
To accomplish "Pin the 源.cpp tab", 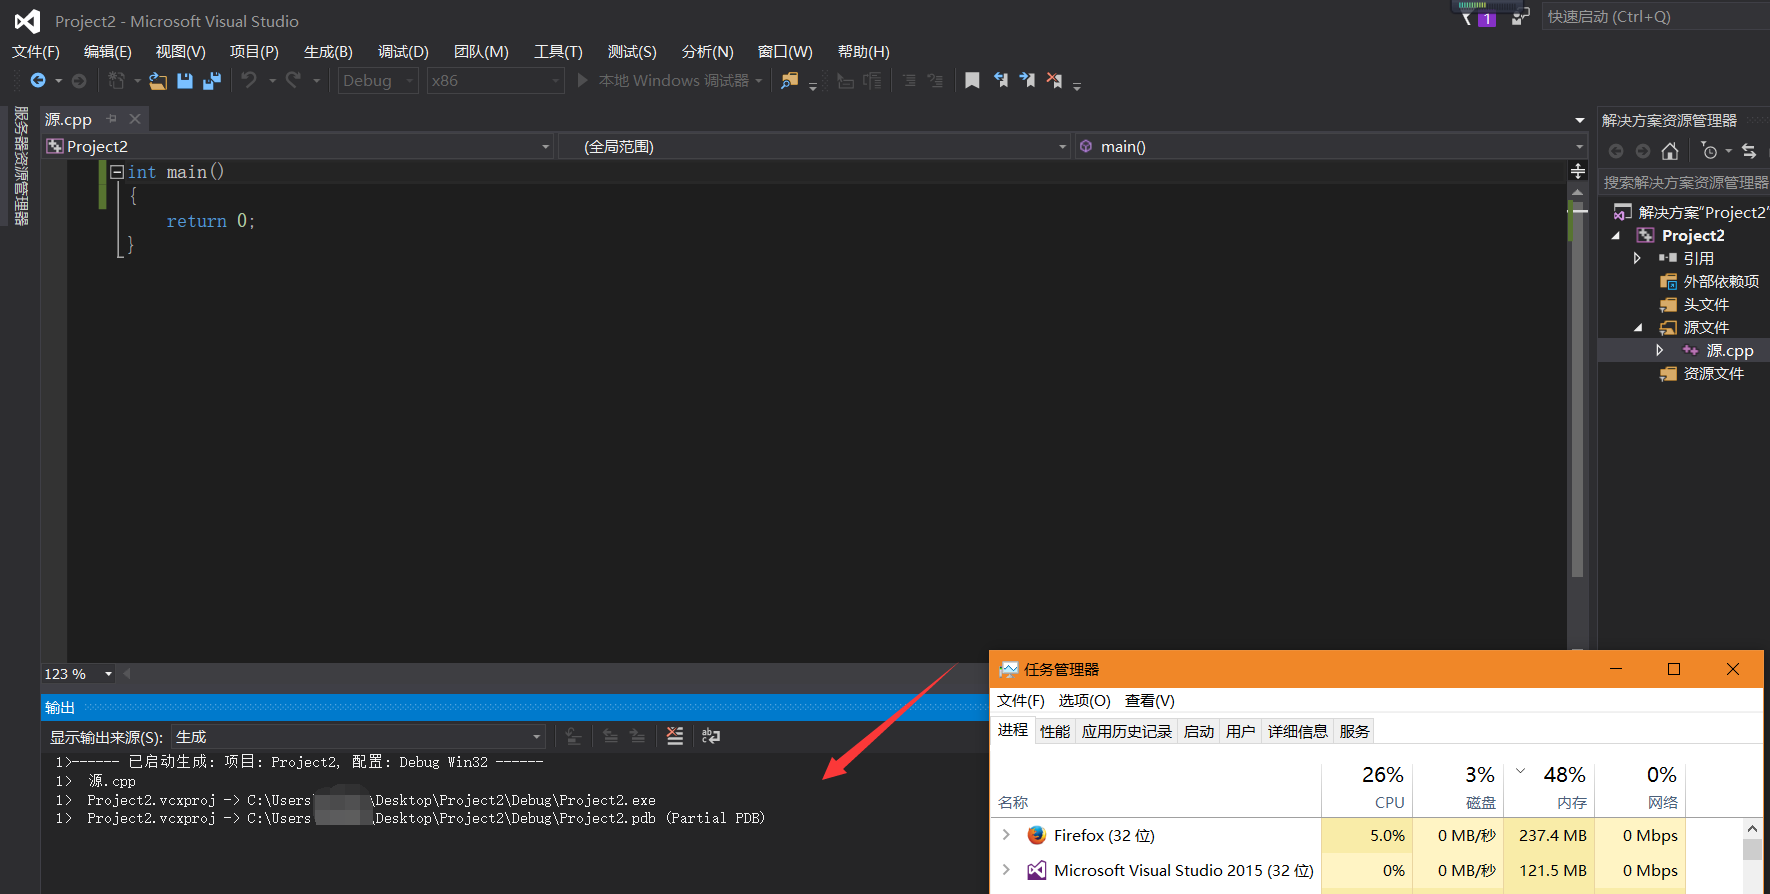I will tap(112, 118).
